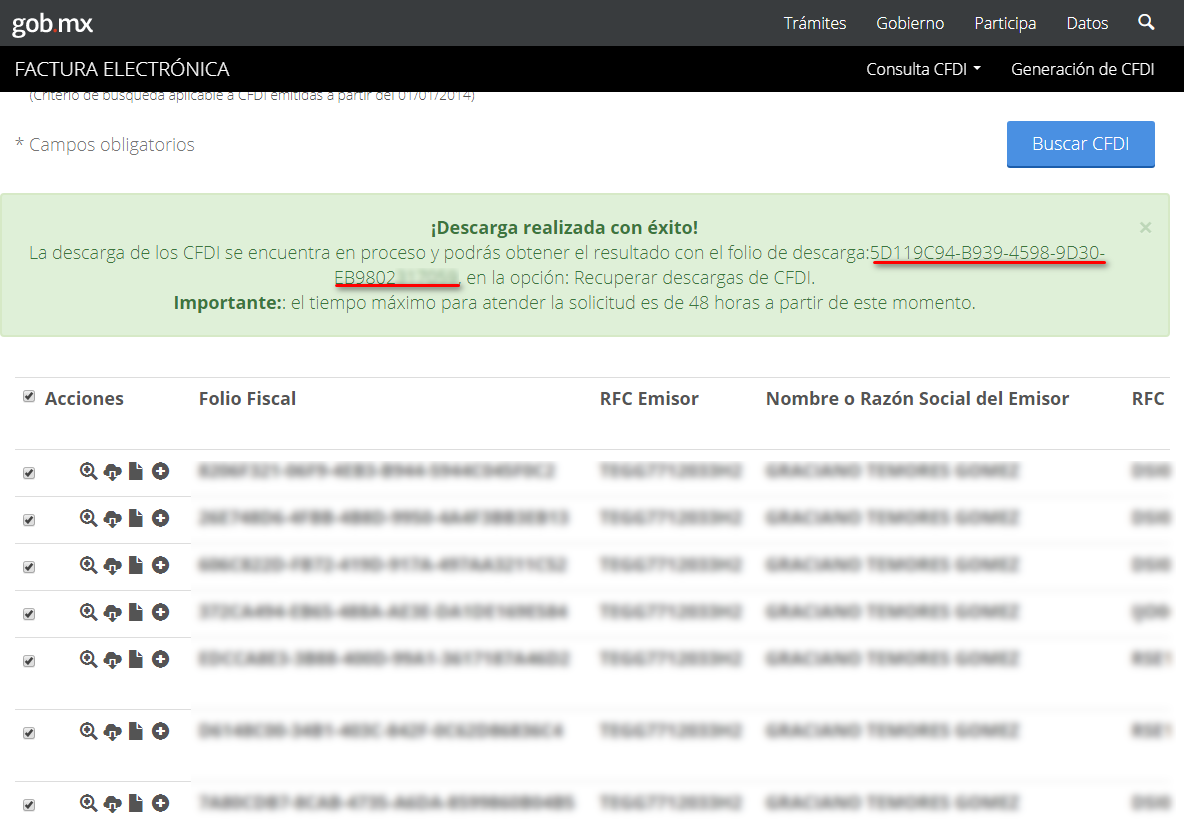
Task: Open the Trámites menu item
Action: coord(814,23)
